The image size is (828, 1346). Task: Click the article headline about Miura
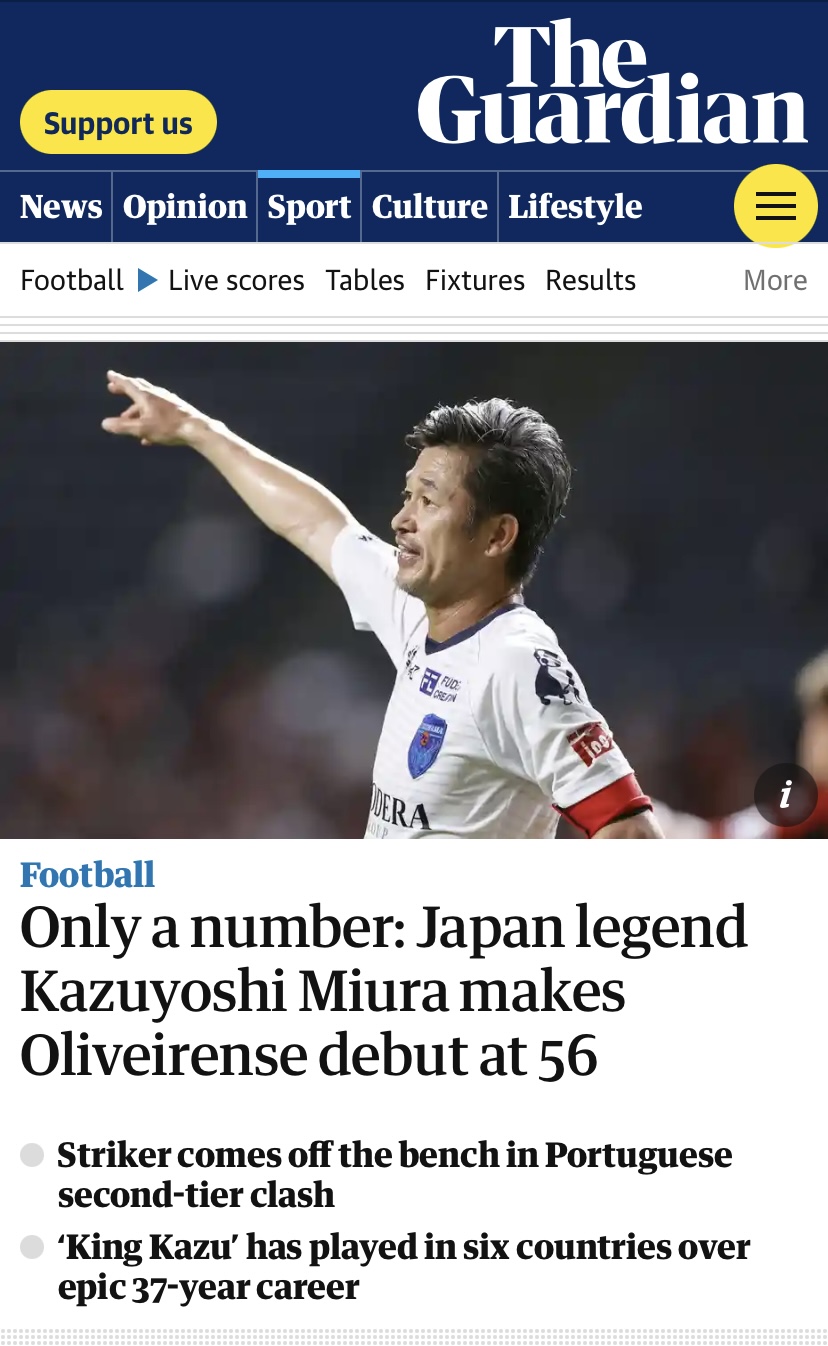pos(384,991)
